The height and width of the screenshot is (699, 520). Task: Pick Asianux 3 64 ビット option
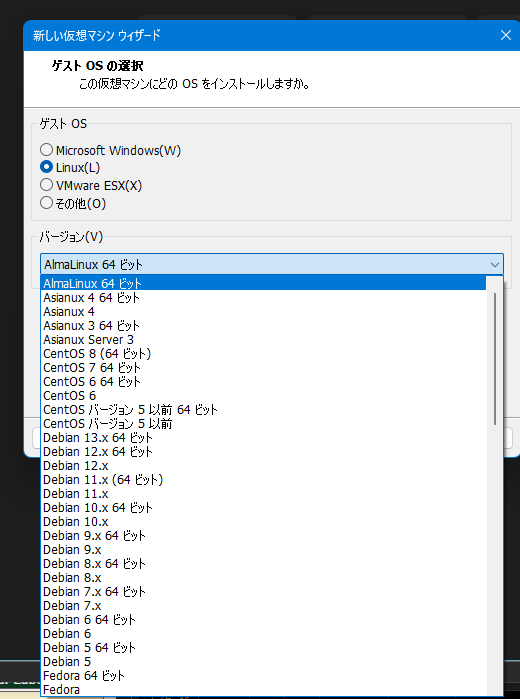[263, 325]
